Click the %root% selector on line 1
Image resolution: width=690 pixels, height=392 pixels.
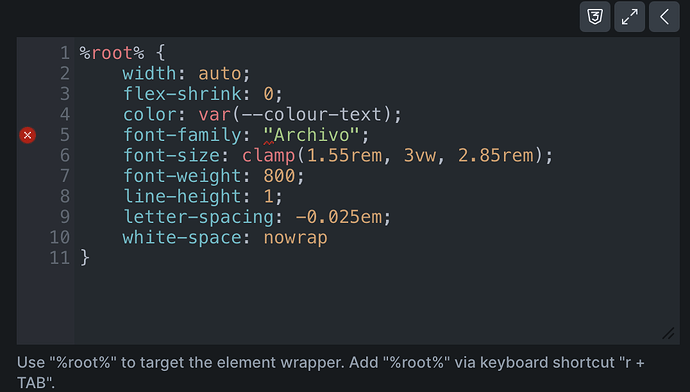point(112,53)
